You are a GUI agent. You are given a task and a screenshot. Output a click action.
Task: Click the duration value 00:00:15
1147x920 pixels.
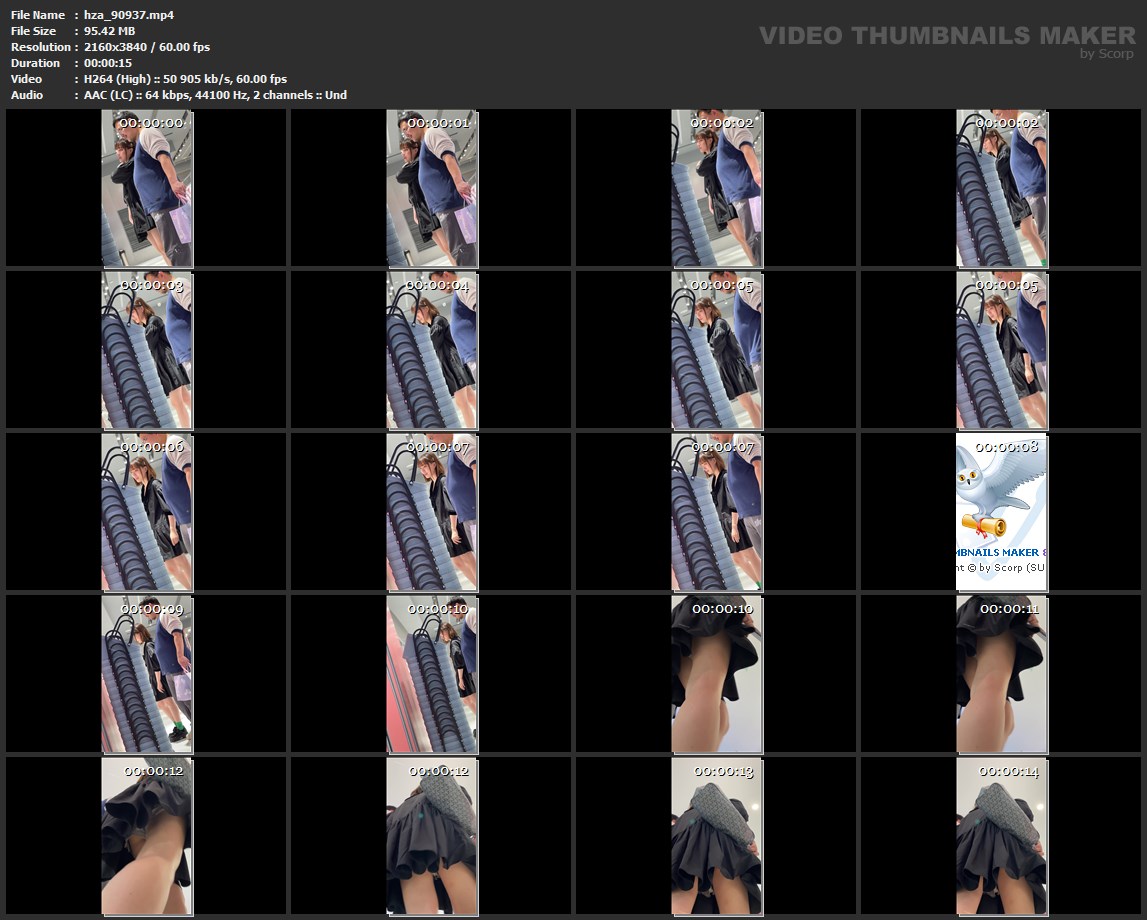tap(108, 63)
